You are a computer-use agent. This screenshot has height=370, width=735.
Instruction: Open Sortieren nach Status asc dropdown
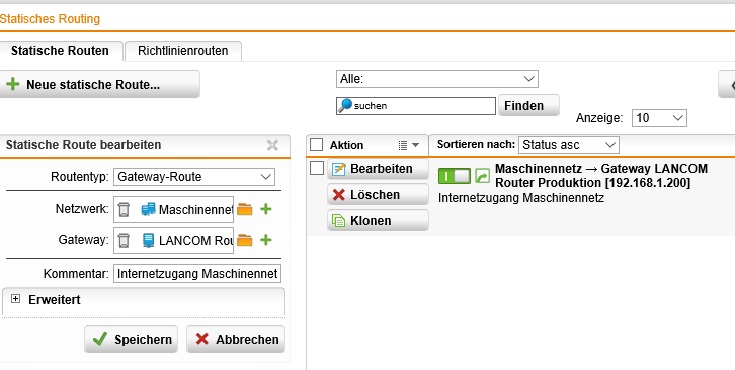569,145
